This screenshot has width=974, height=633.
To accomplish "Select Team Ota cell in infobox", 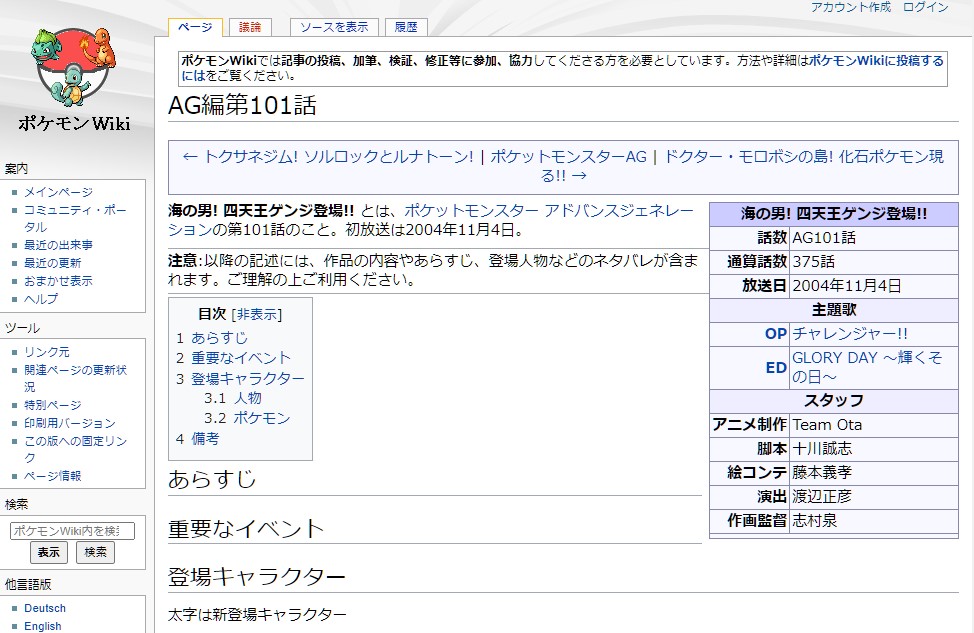I will pos(873,425).
